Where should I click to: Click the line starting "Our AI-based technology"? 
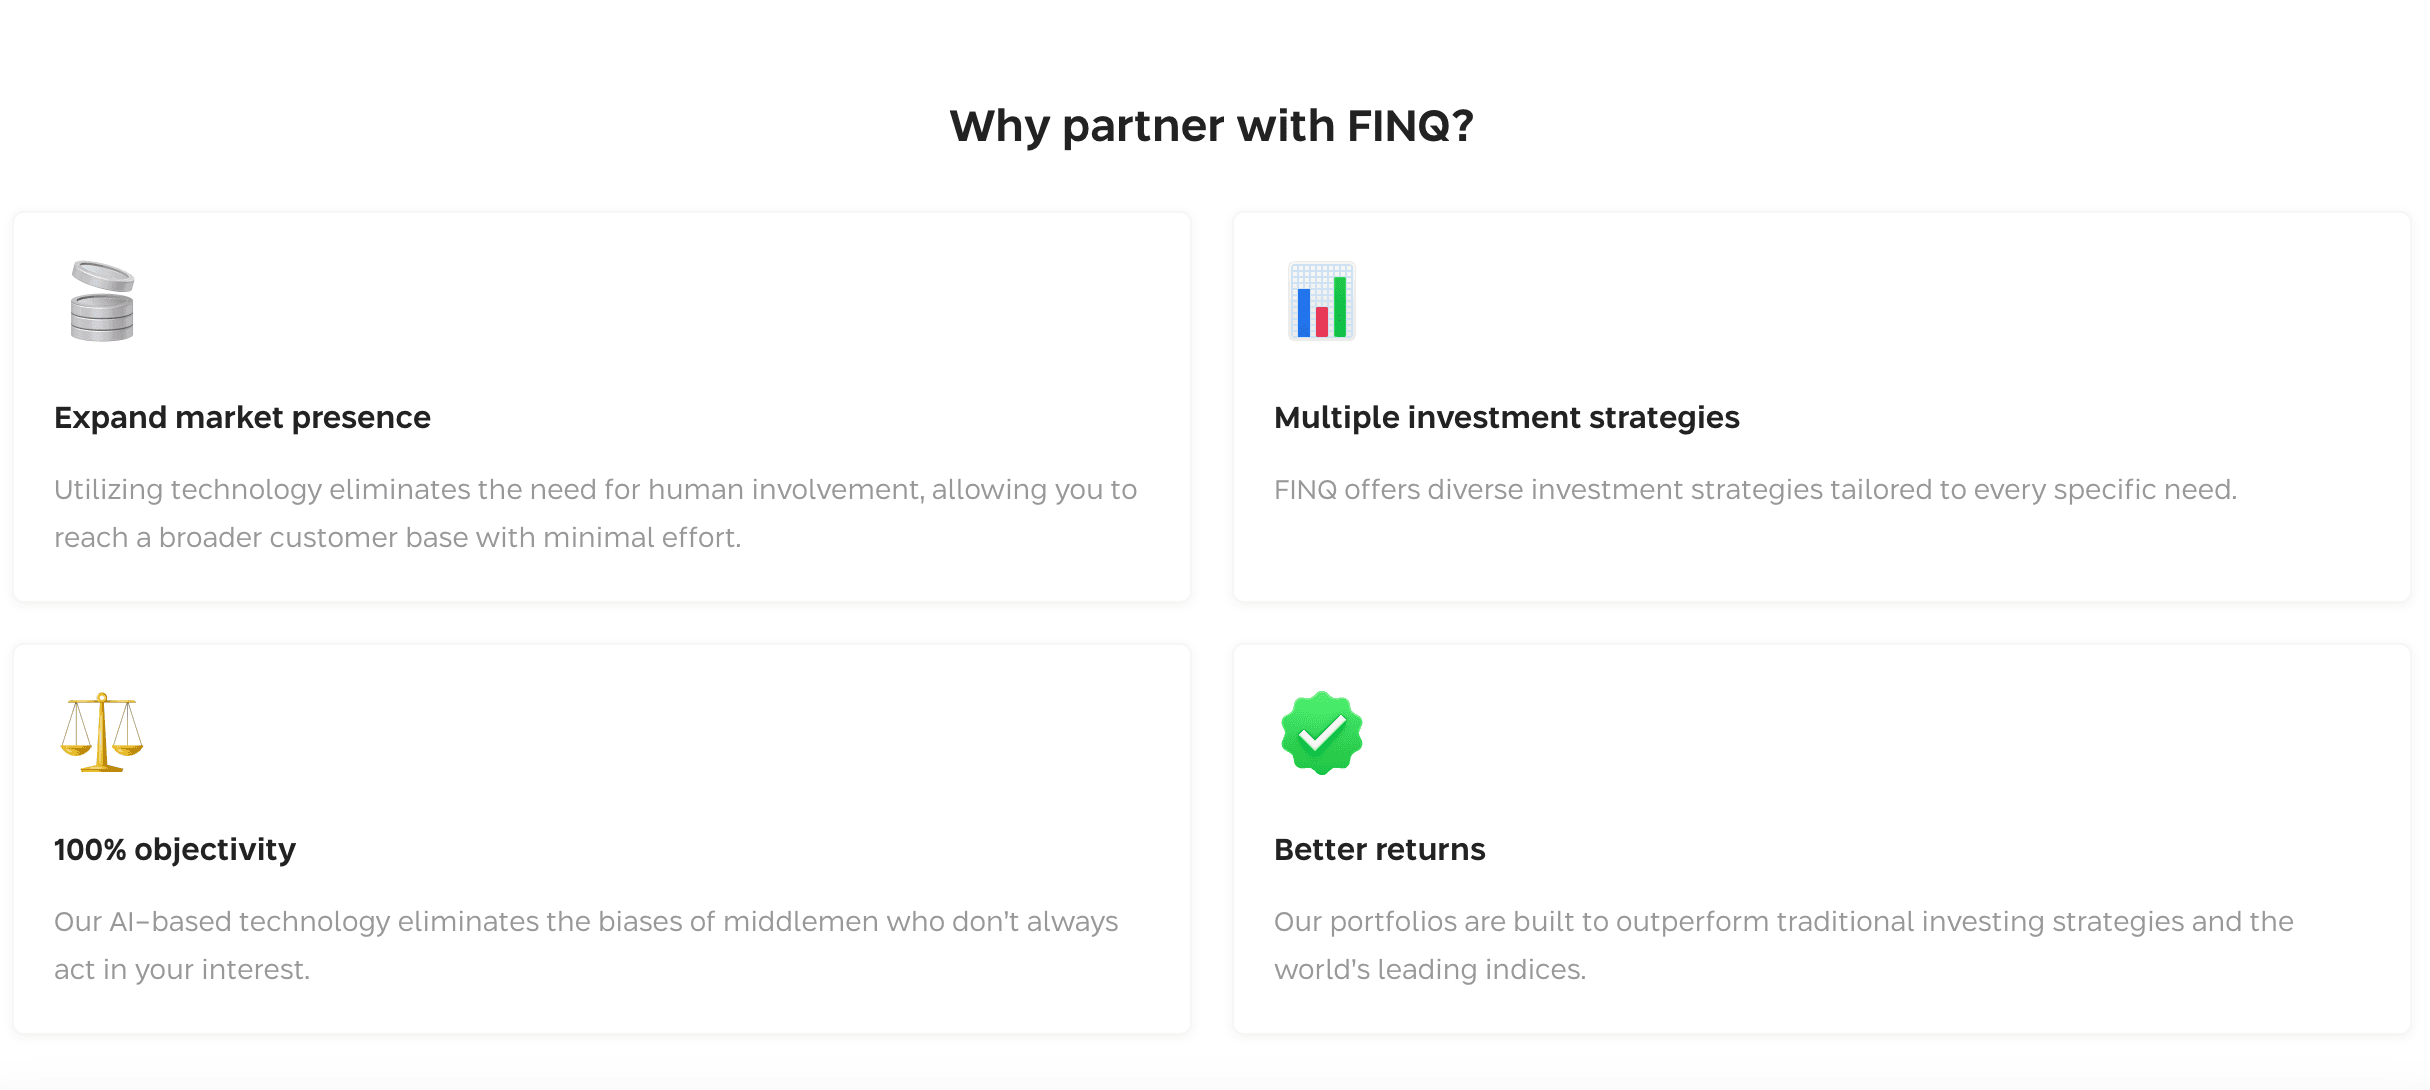[x=586, y=921]
